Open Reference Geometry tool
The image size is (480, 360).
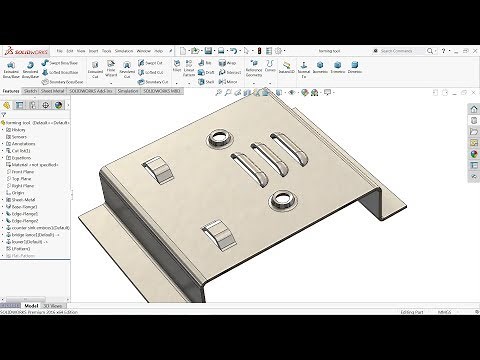[254, 68]
